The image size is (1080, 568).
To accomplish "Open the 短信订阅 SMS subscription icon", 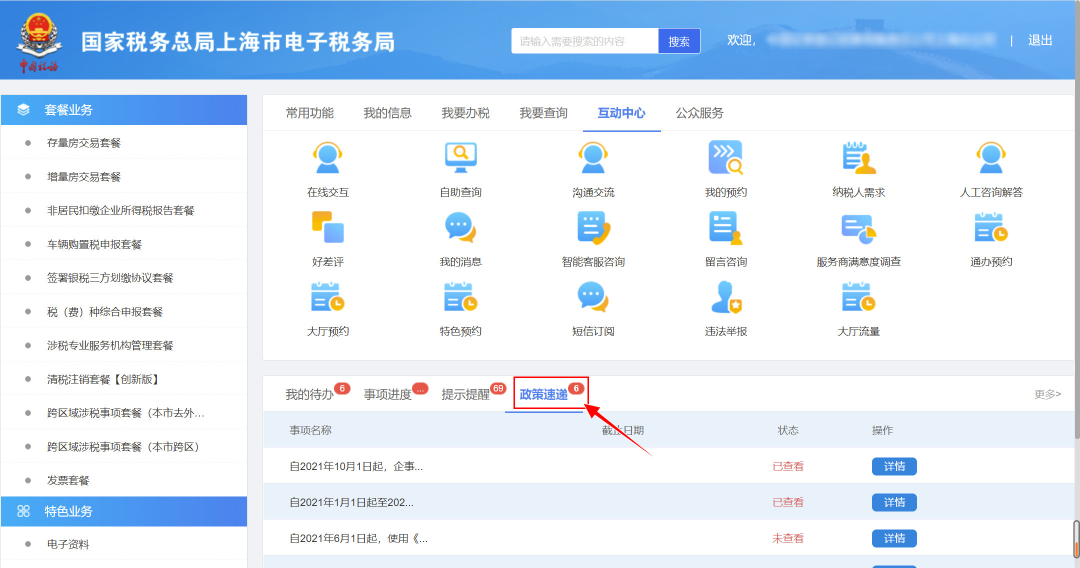I will pyautogui.click(x=593, y=298).
